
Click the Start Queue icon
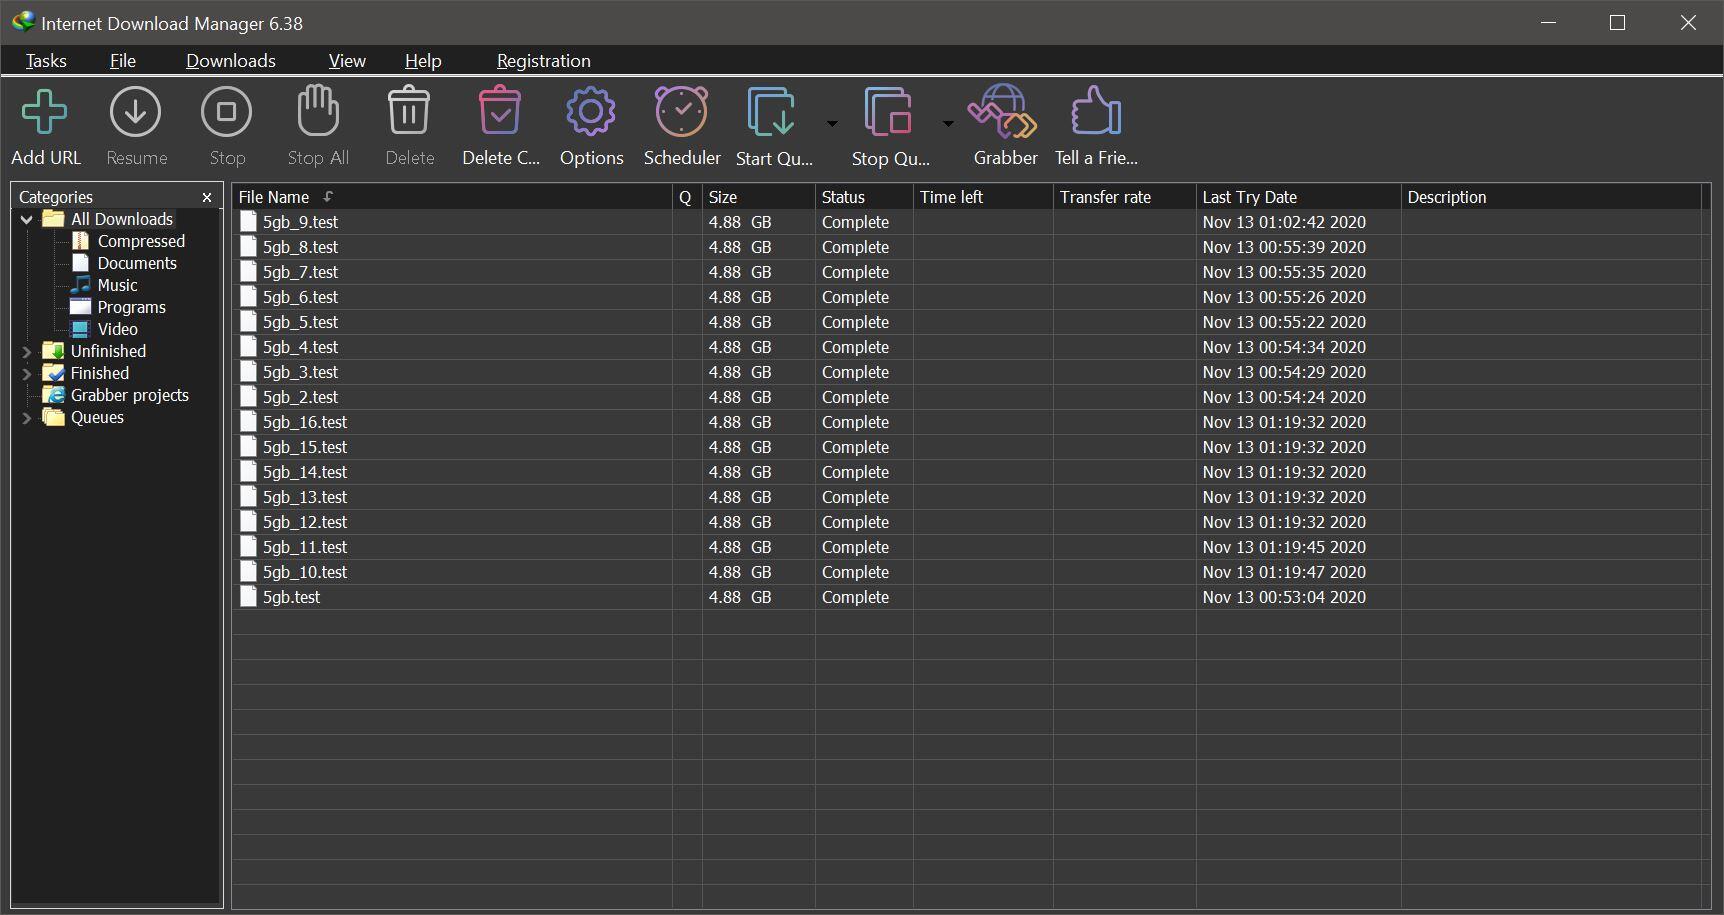point(772,111)
